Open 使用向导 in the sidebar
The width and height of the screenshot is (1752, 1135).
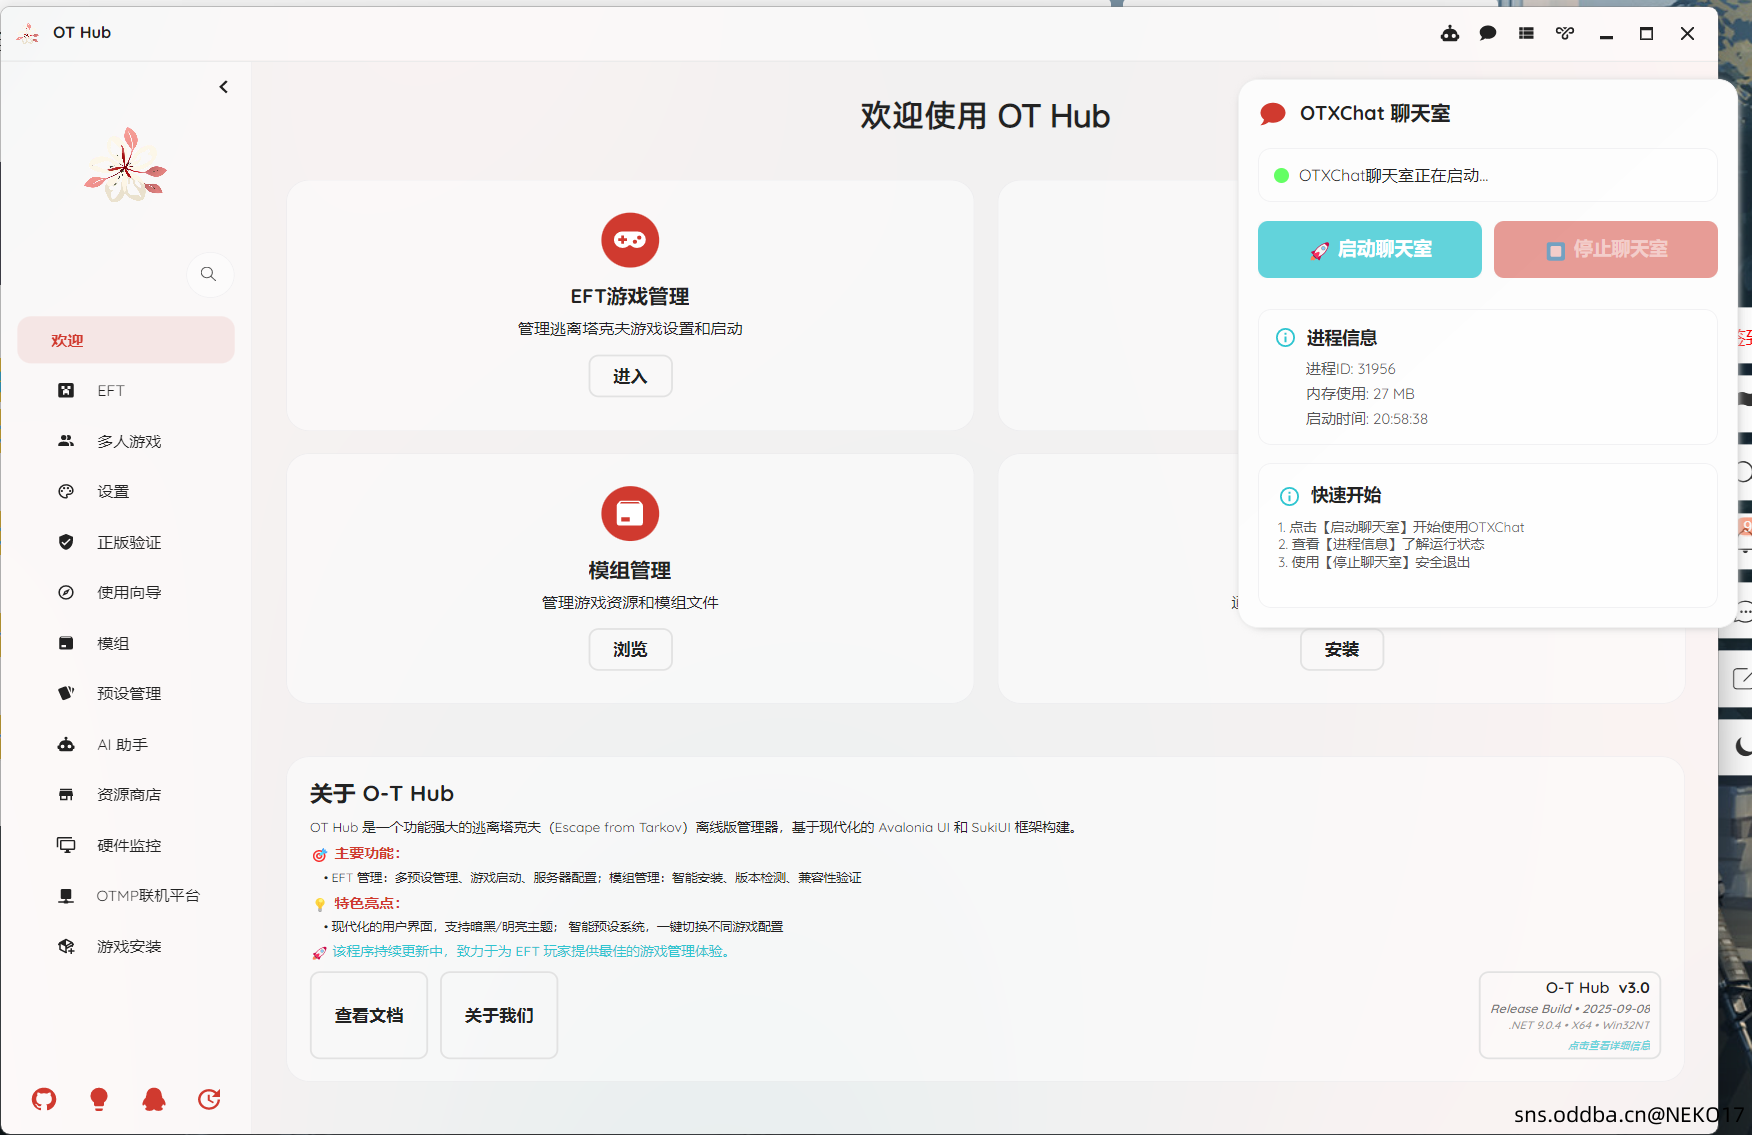(126, 593)
